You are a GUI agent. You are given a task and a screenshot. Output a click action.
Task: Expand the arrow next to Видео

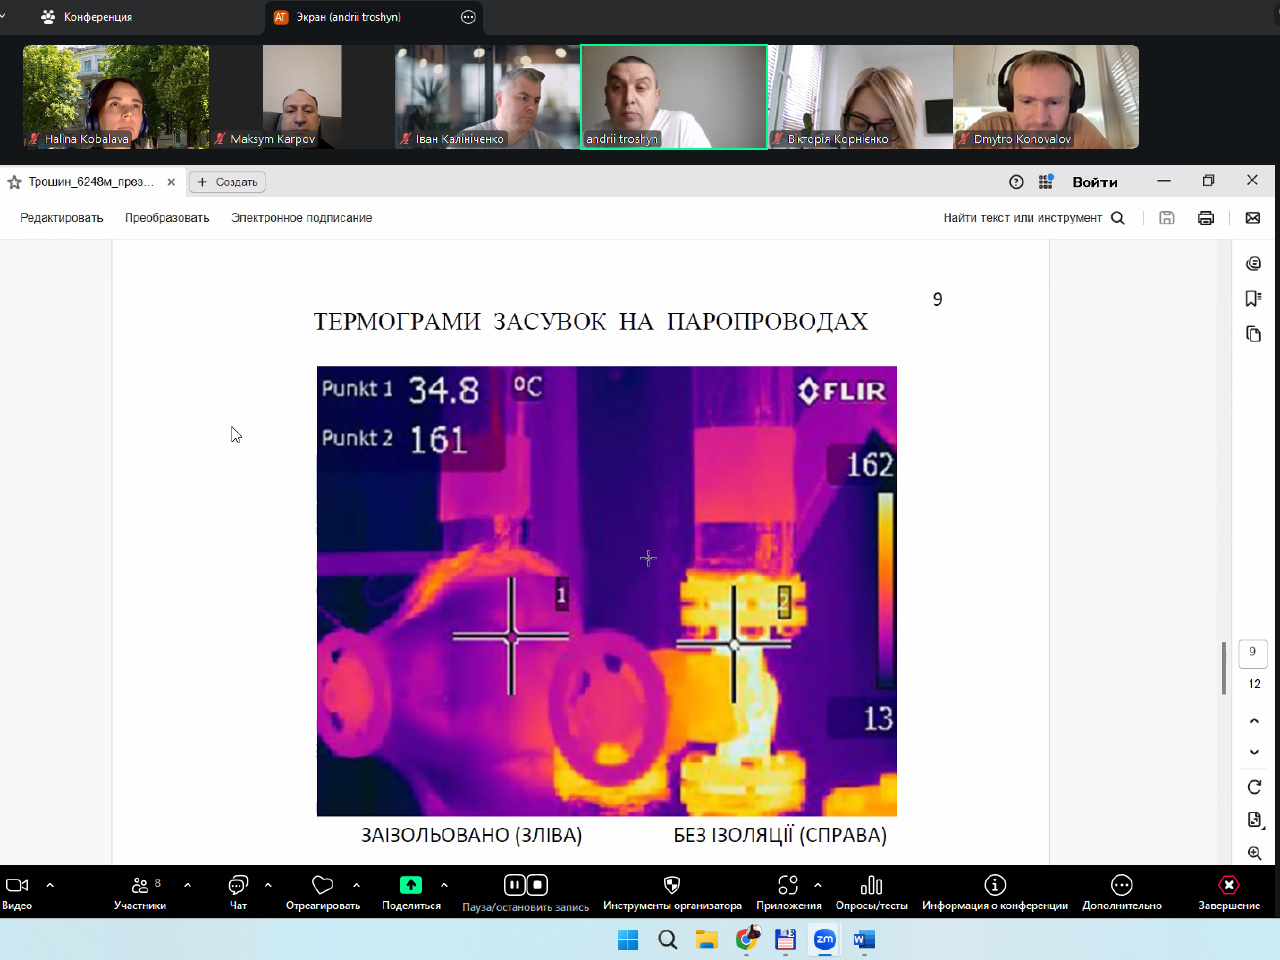pos(50,885)
